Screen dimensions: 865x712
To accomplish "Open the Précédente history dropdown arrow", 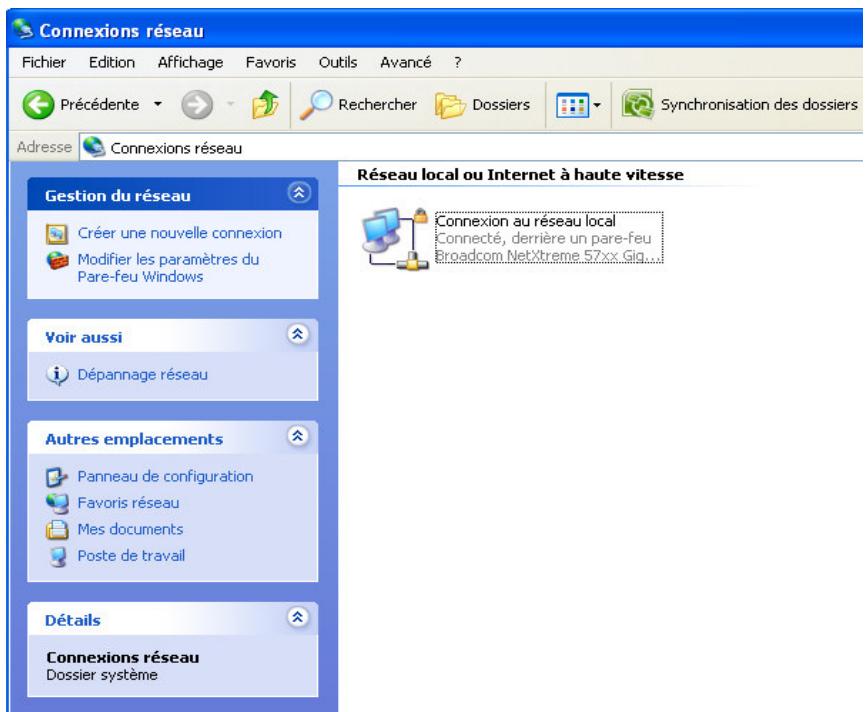I will tap(158, 104).
